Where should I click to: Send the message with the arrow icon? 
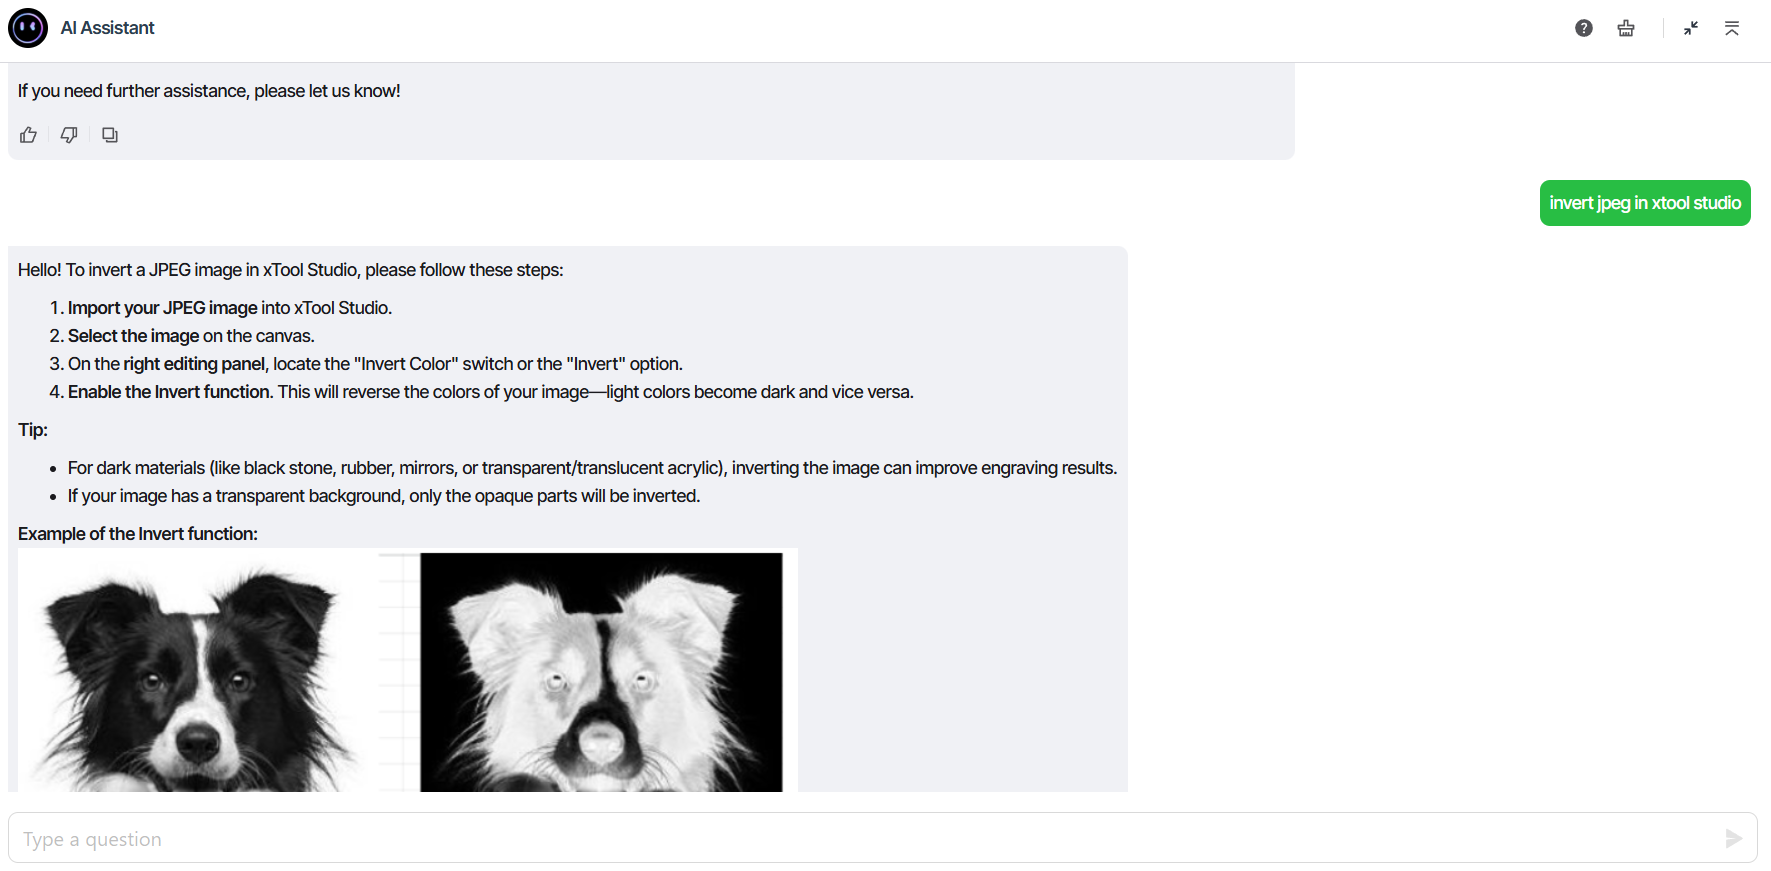tap(1733, 838)
